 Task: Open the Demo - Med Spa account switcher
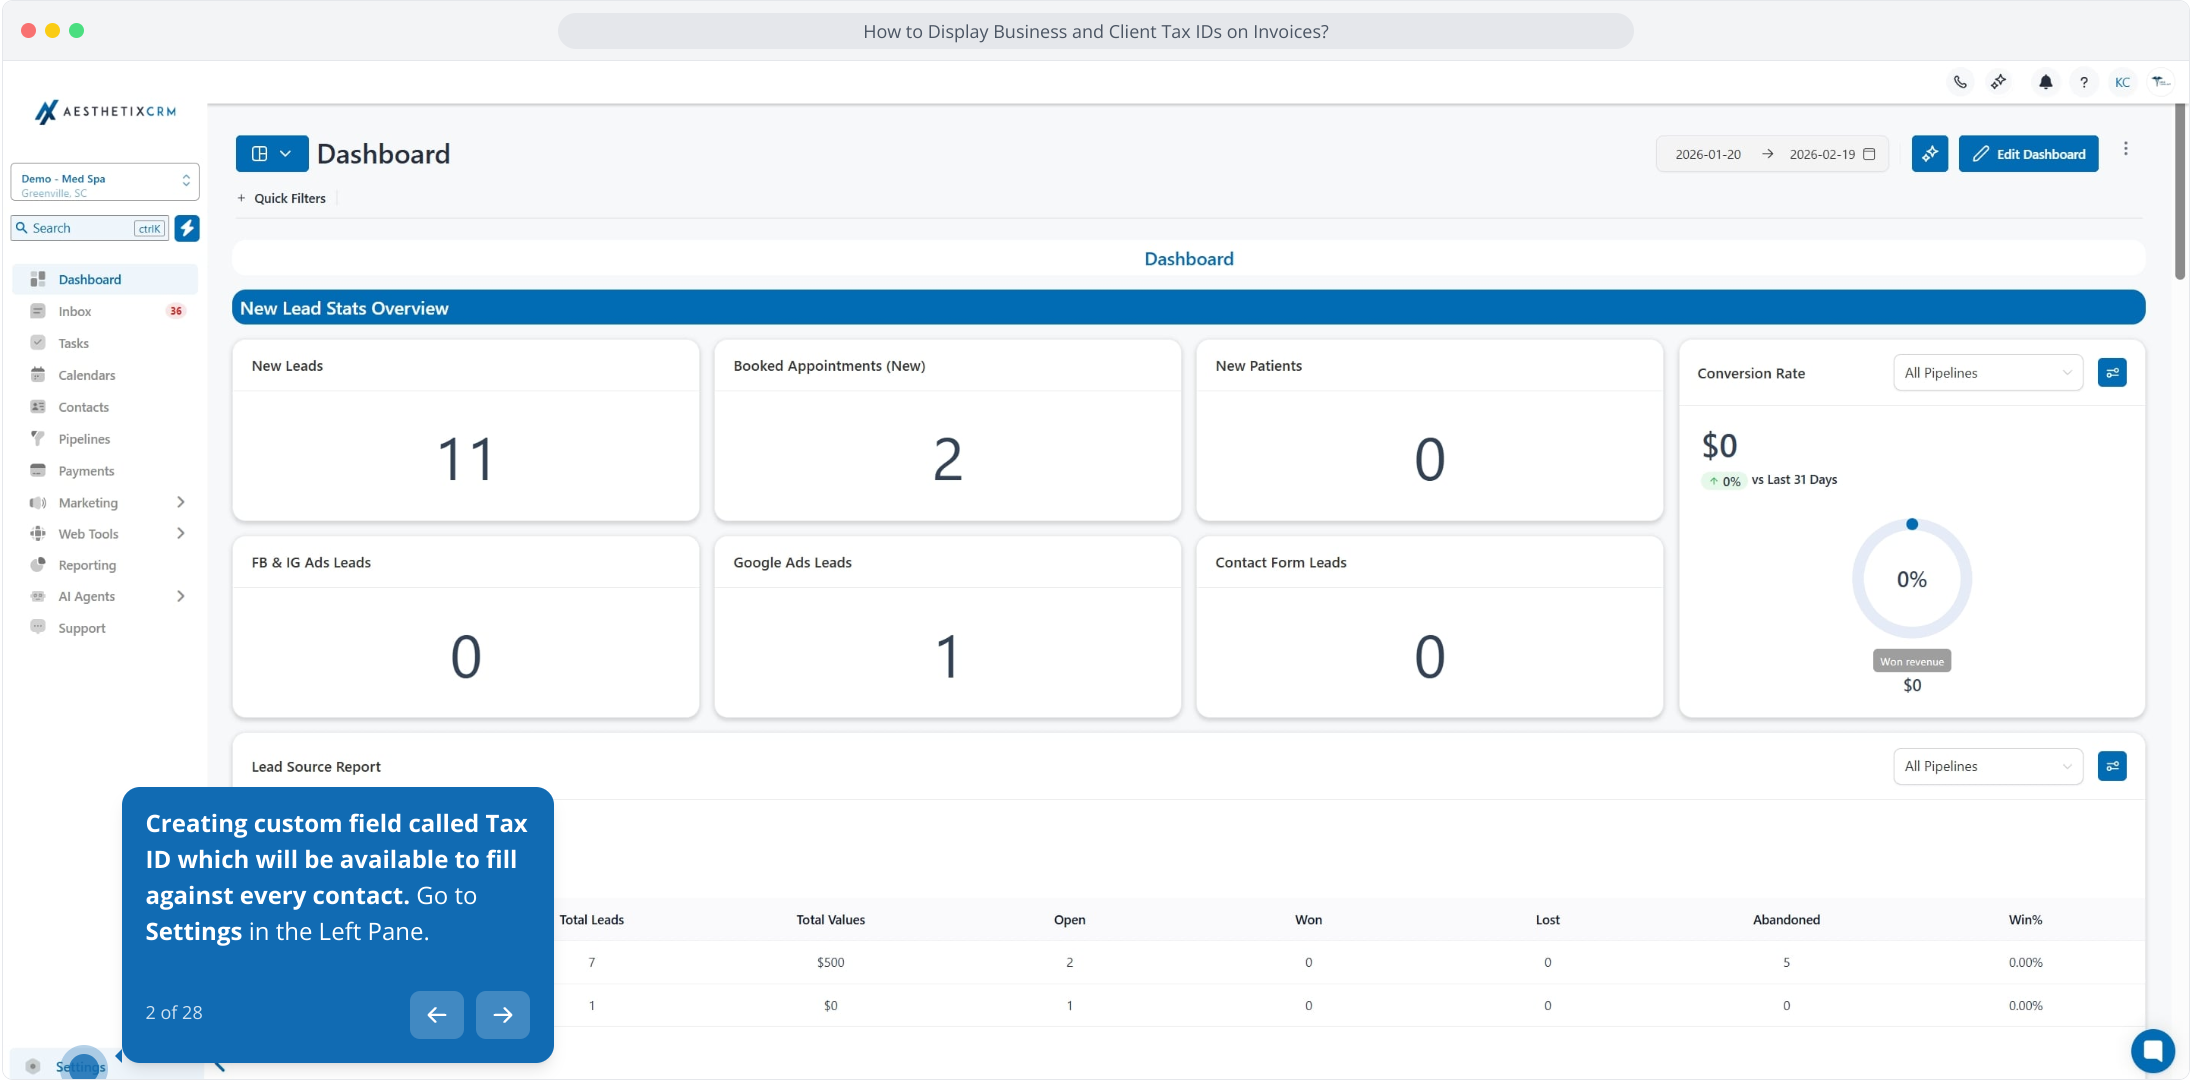(x=105, y=182)
